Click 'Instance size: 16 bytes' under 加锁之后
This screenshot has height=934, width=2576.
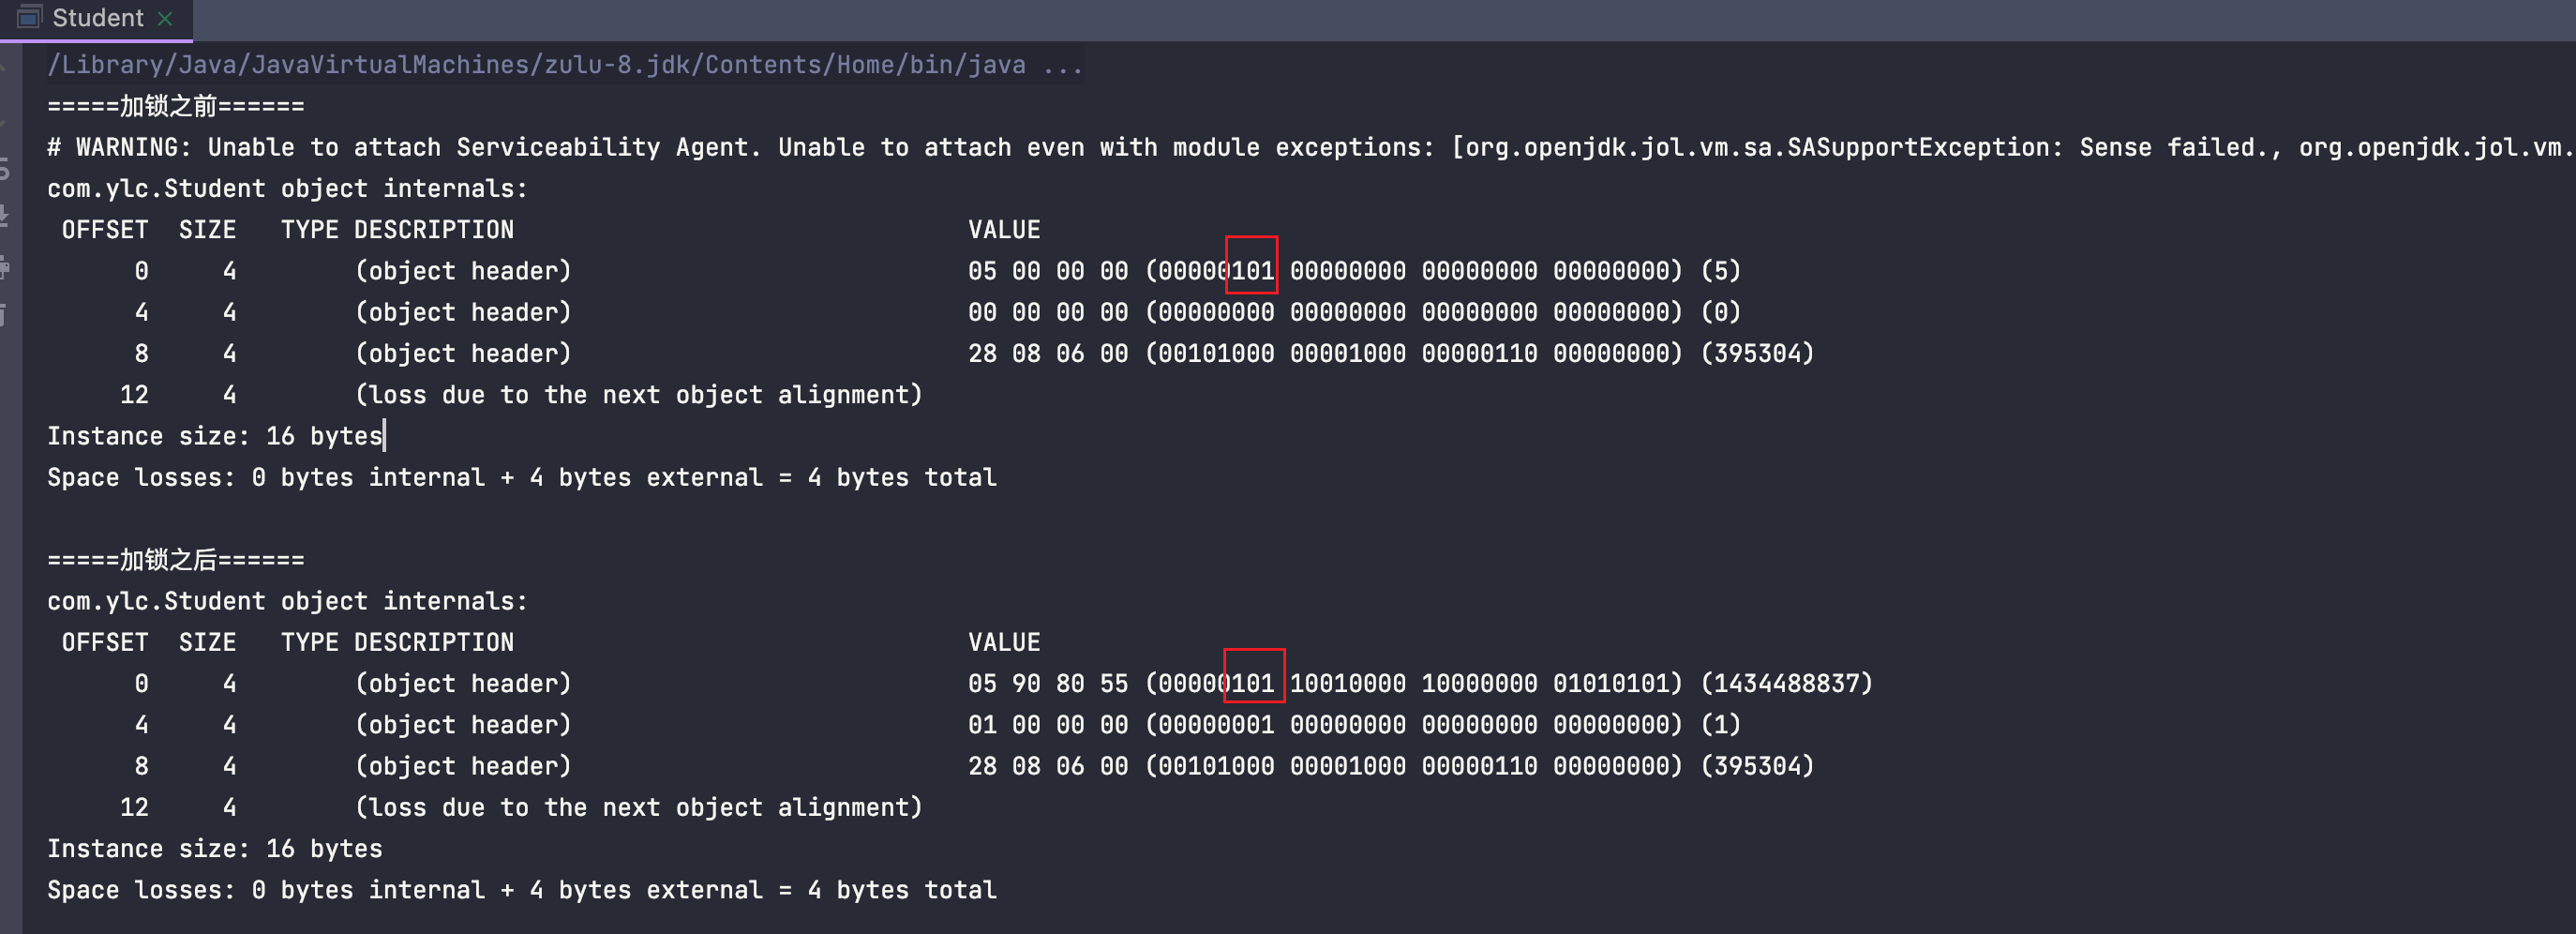pyautogui.click(x=215, y=849)
